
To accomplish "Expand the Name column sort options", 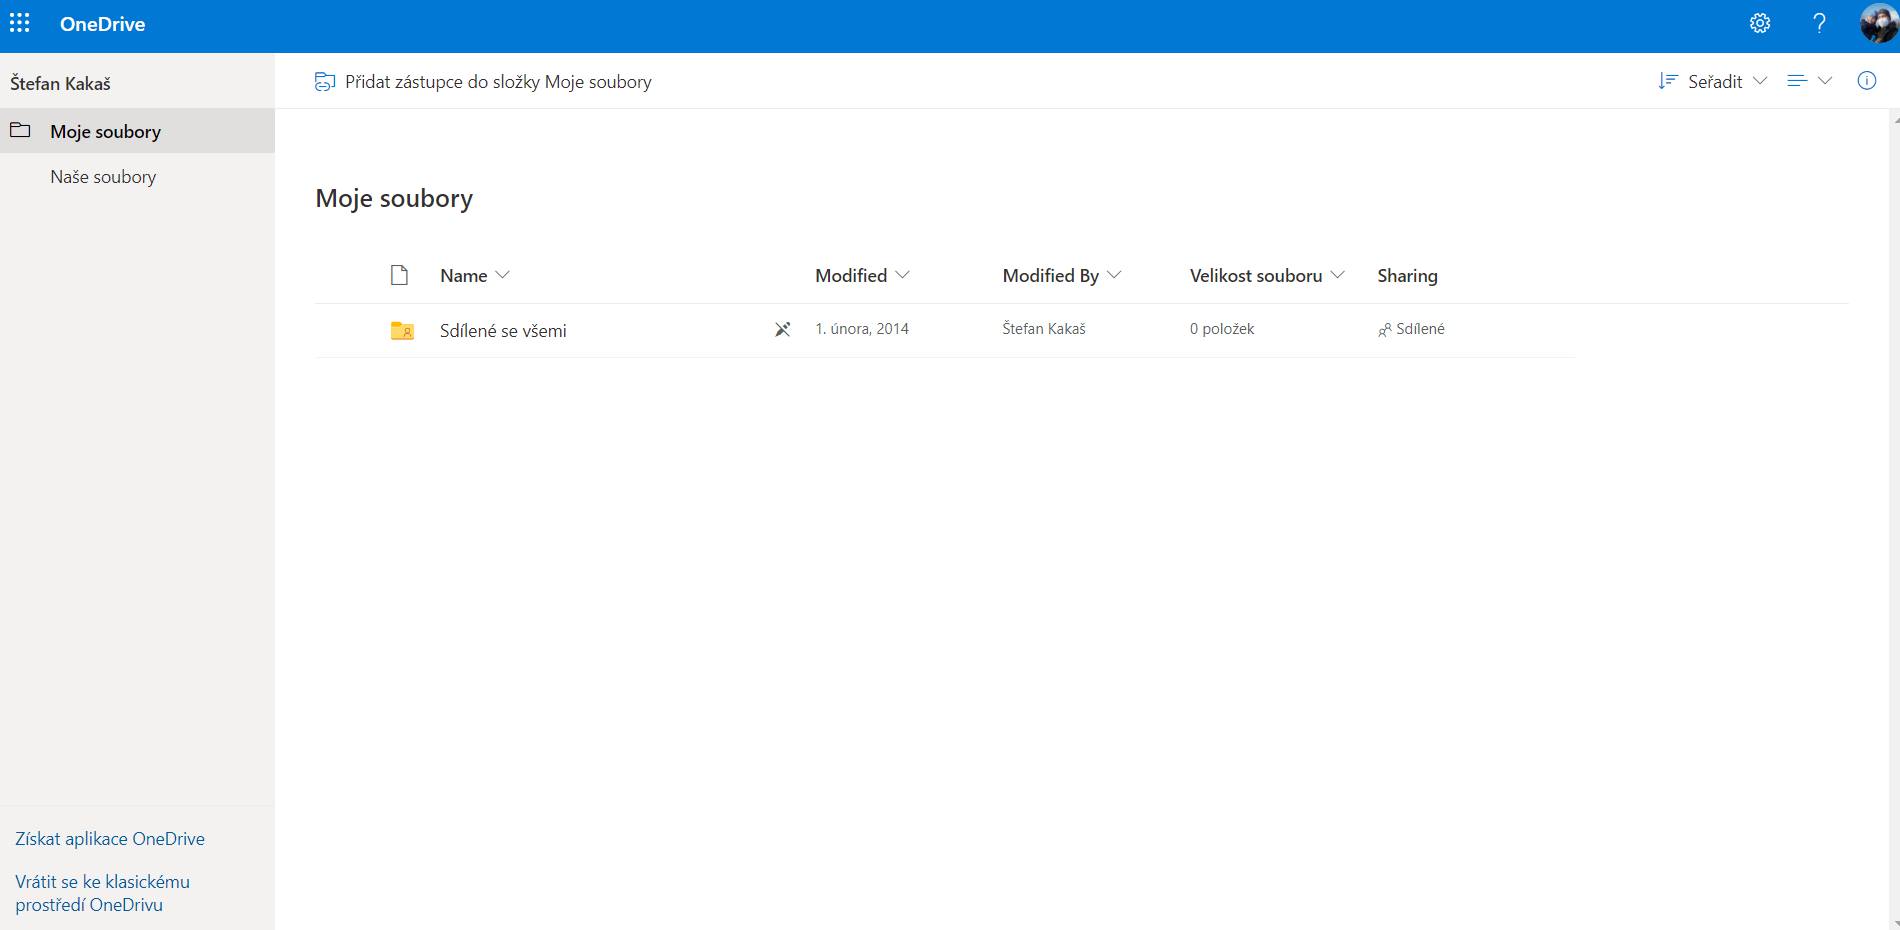I will tap(503, 275).
